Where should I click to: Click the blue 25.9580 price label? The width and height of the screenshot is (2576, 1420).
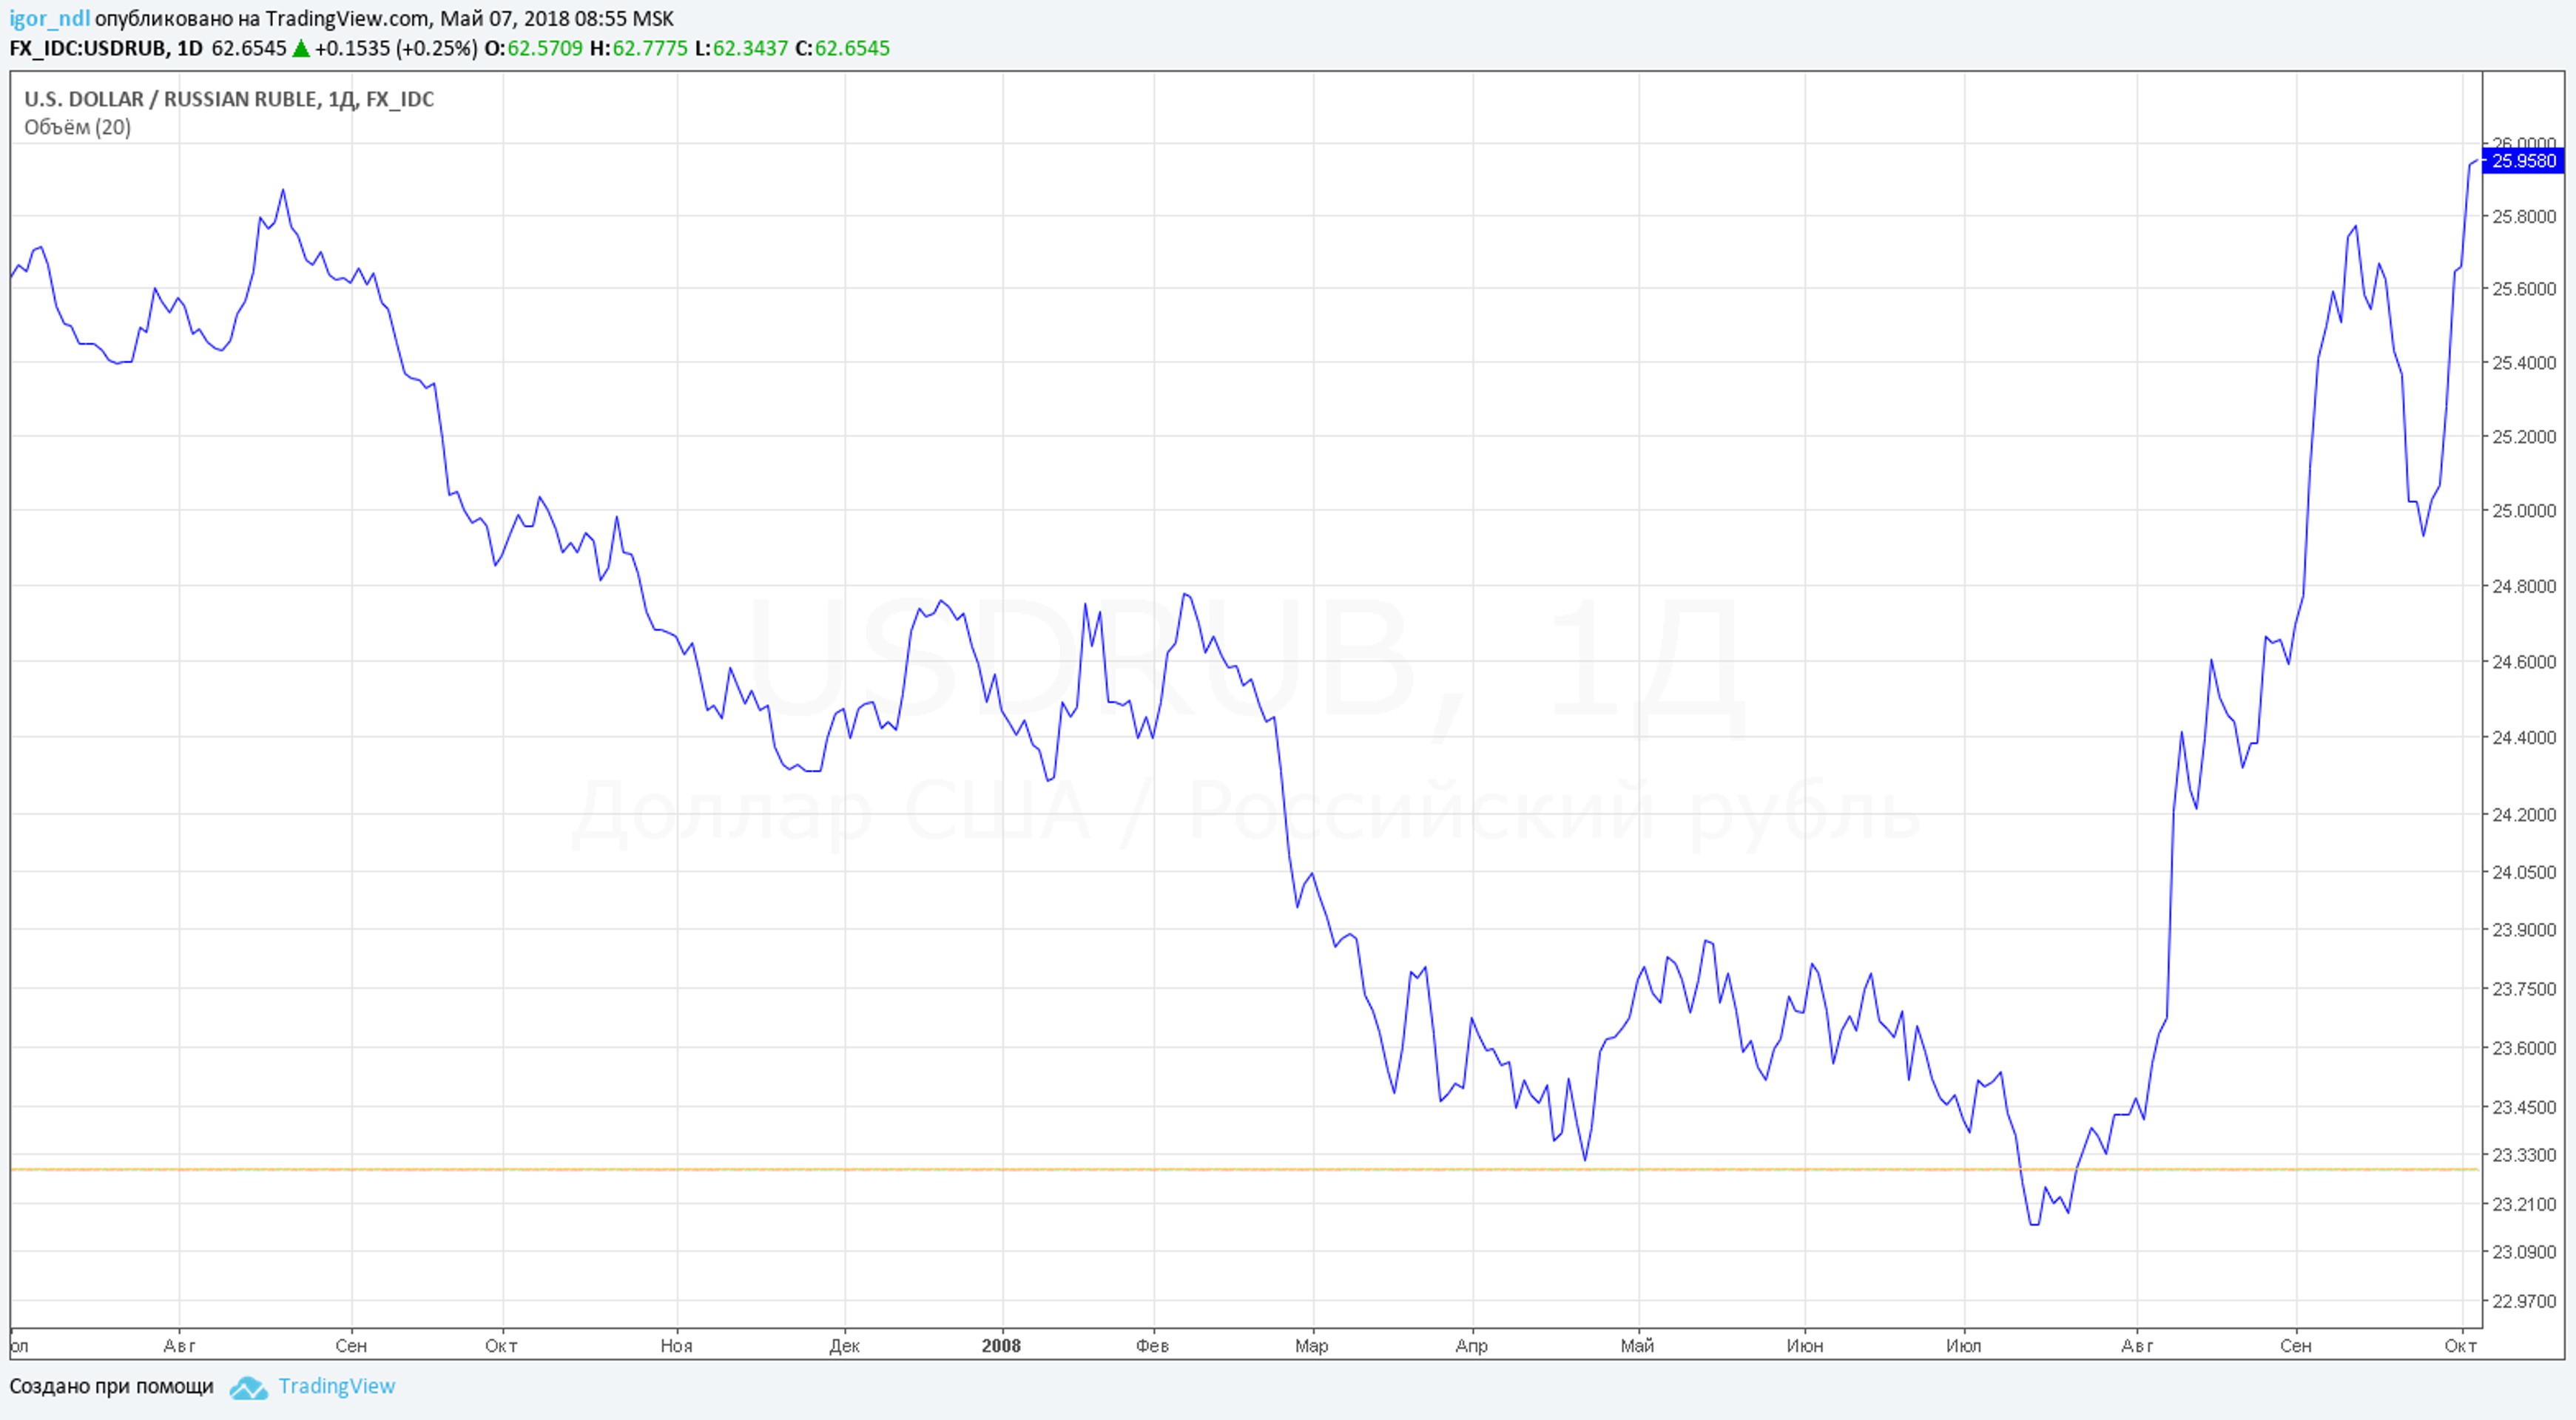(x=2522, y=161)
